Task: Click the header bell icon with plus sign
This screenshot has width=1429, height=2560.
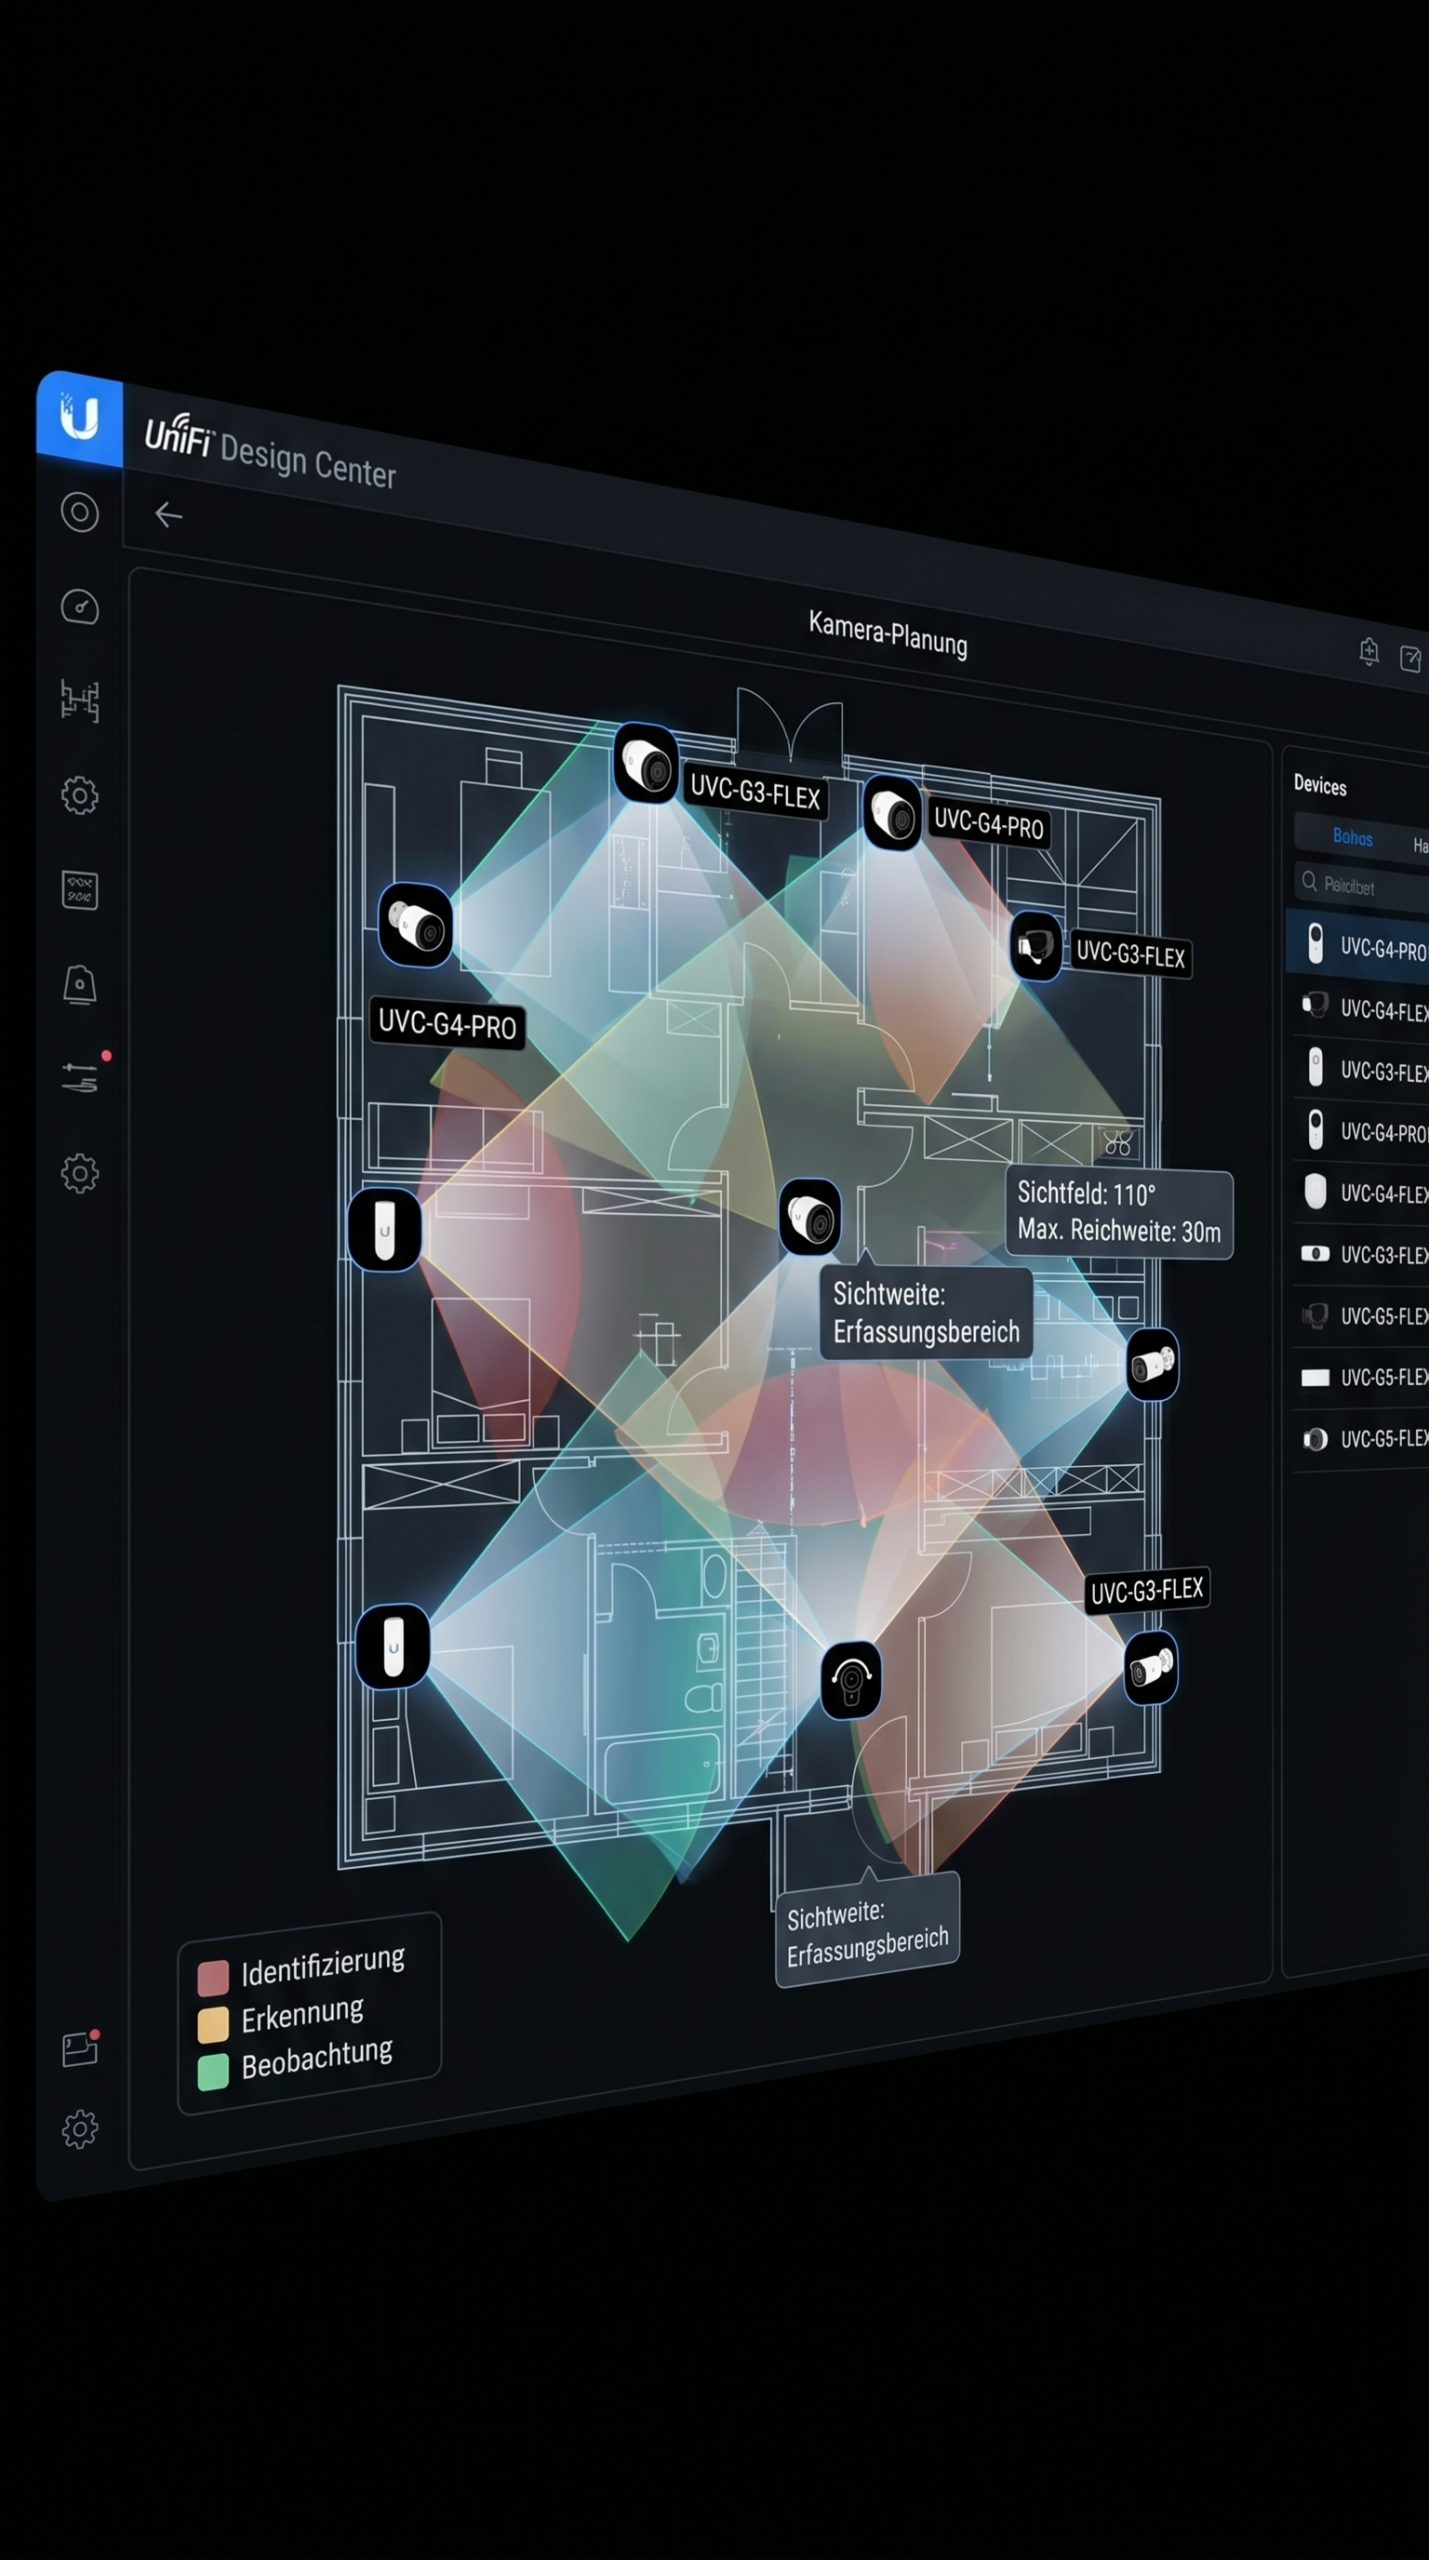Action: [1369, 652]
